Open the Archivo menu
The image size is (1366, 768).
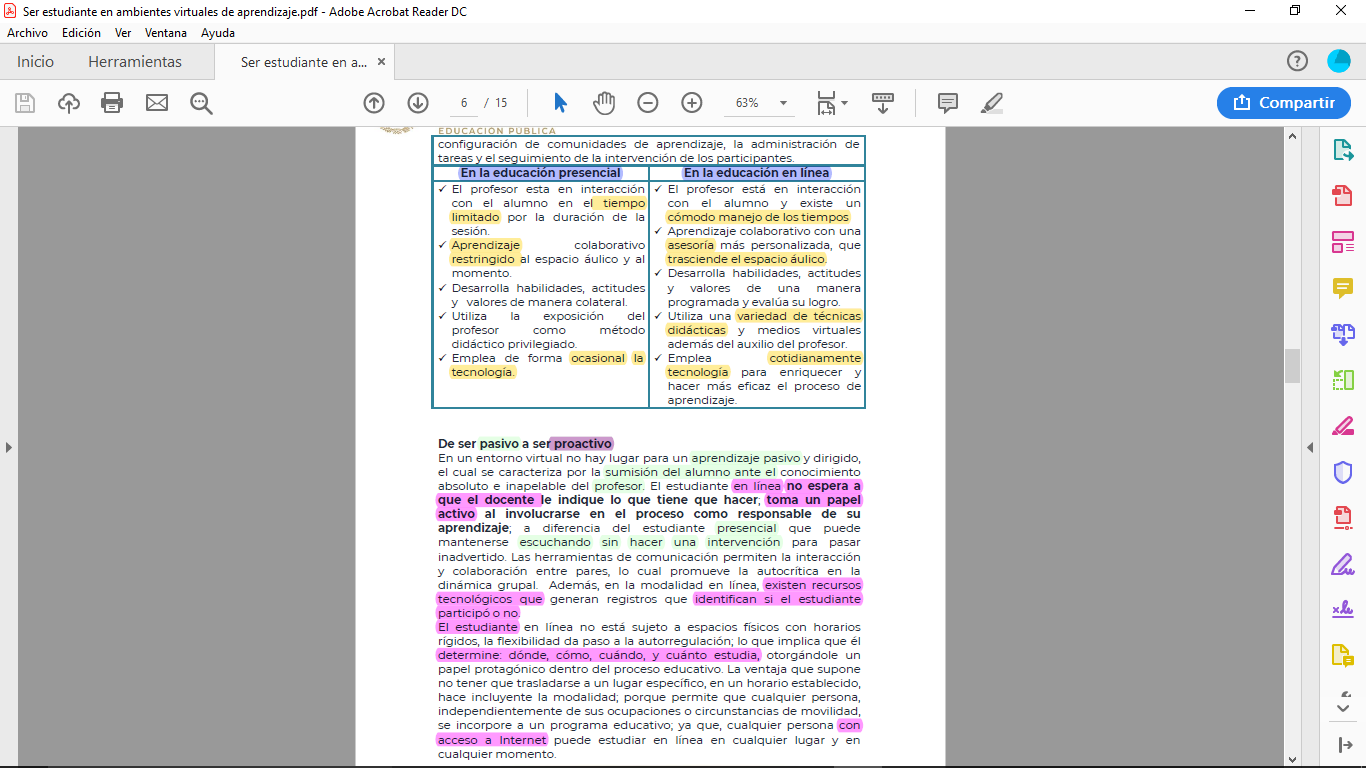click(27, 33)
